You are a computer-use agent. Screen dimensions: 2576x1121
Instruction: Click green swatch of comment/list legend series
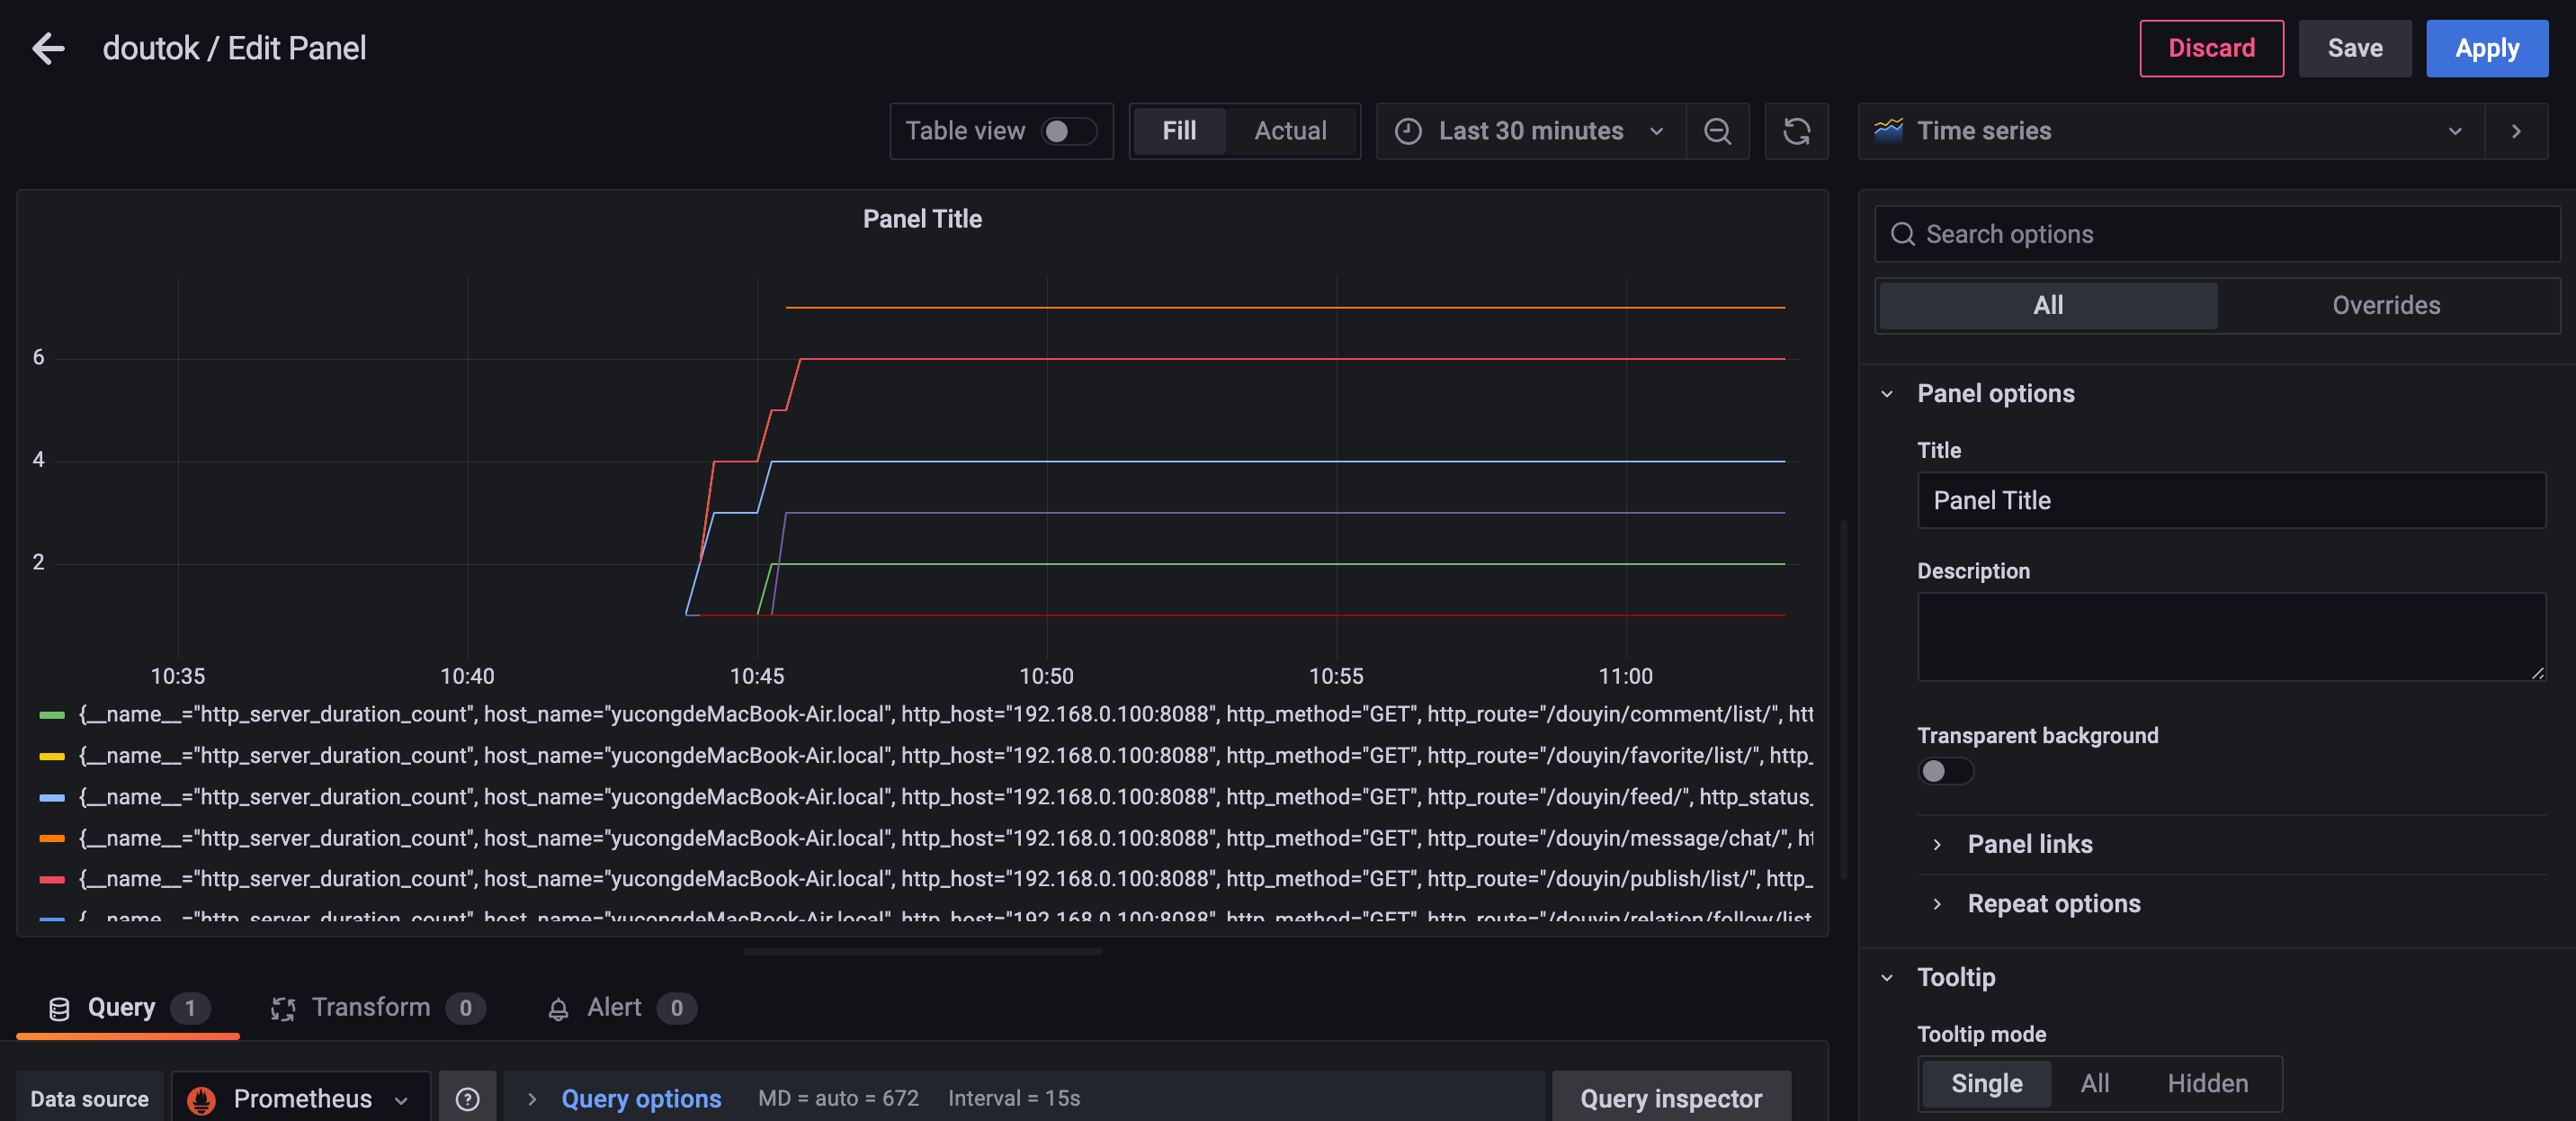click(52, 715)
